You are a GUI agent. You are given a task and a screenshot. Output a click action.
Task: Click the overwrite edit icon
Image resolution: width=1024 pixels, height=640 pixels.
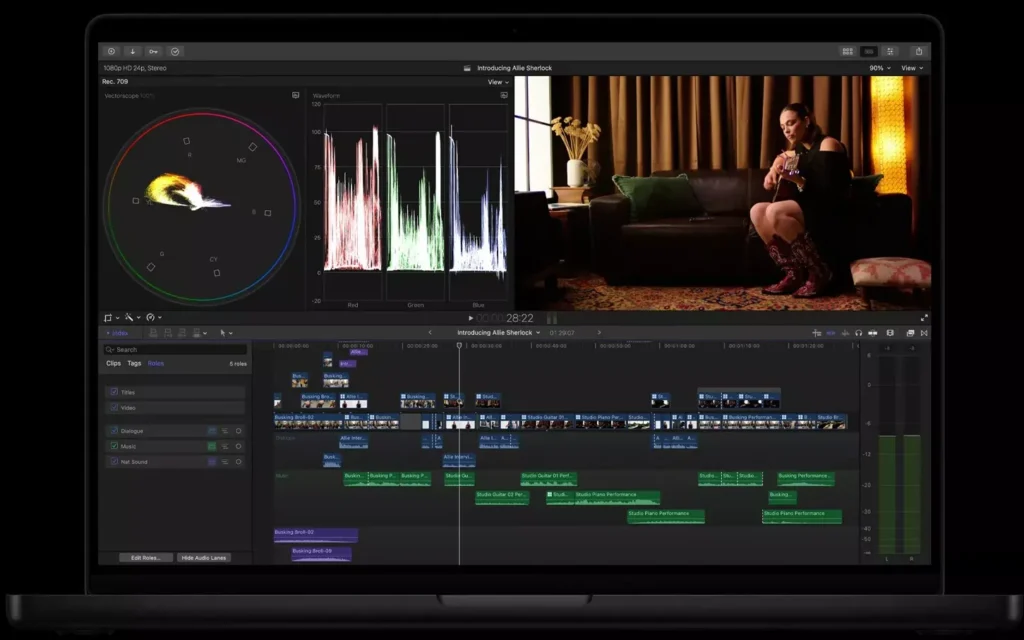(197, 333)
